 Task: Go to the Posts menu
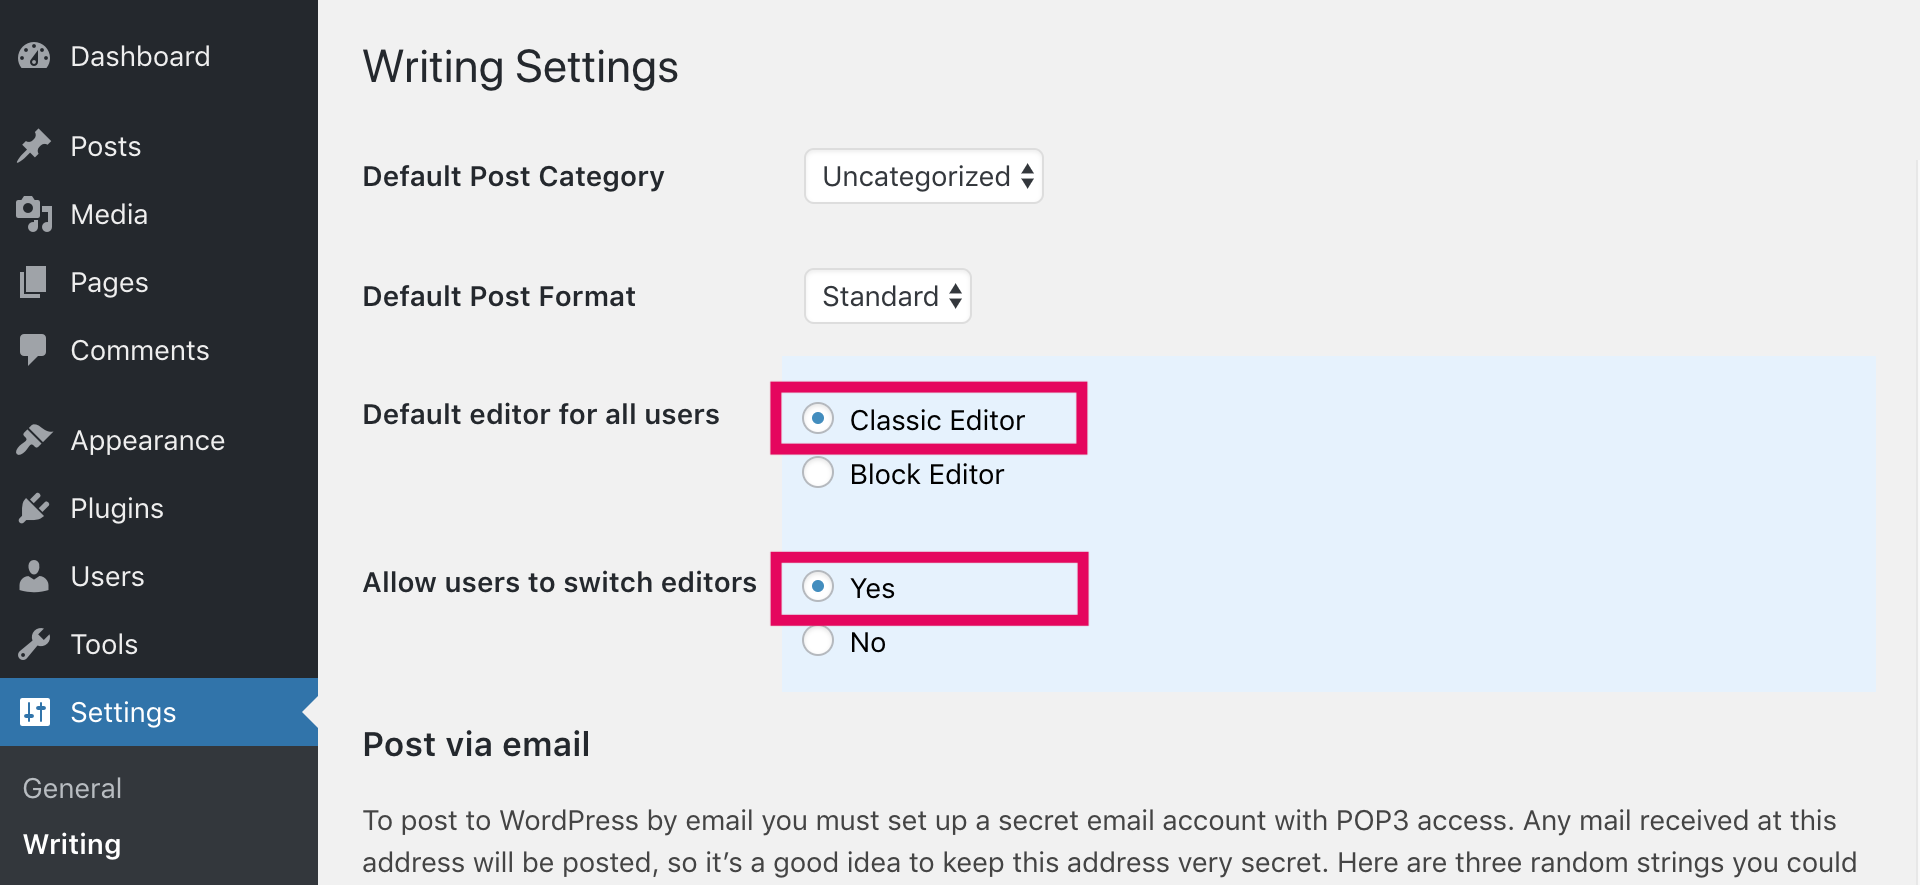[x=106, y=146]
